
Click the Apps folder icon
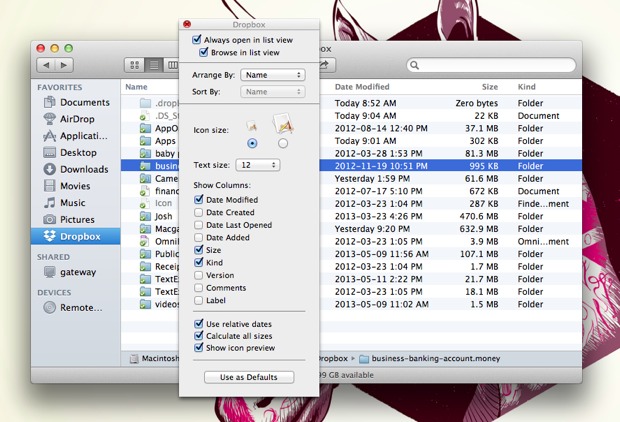145,141
